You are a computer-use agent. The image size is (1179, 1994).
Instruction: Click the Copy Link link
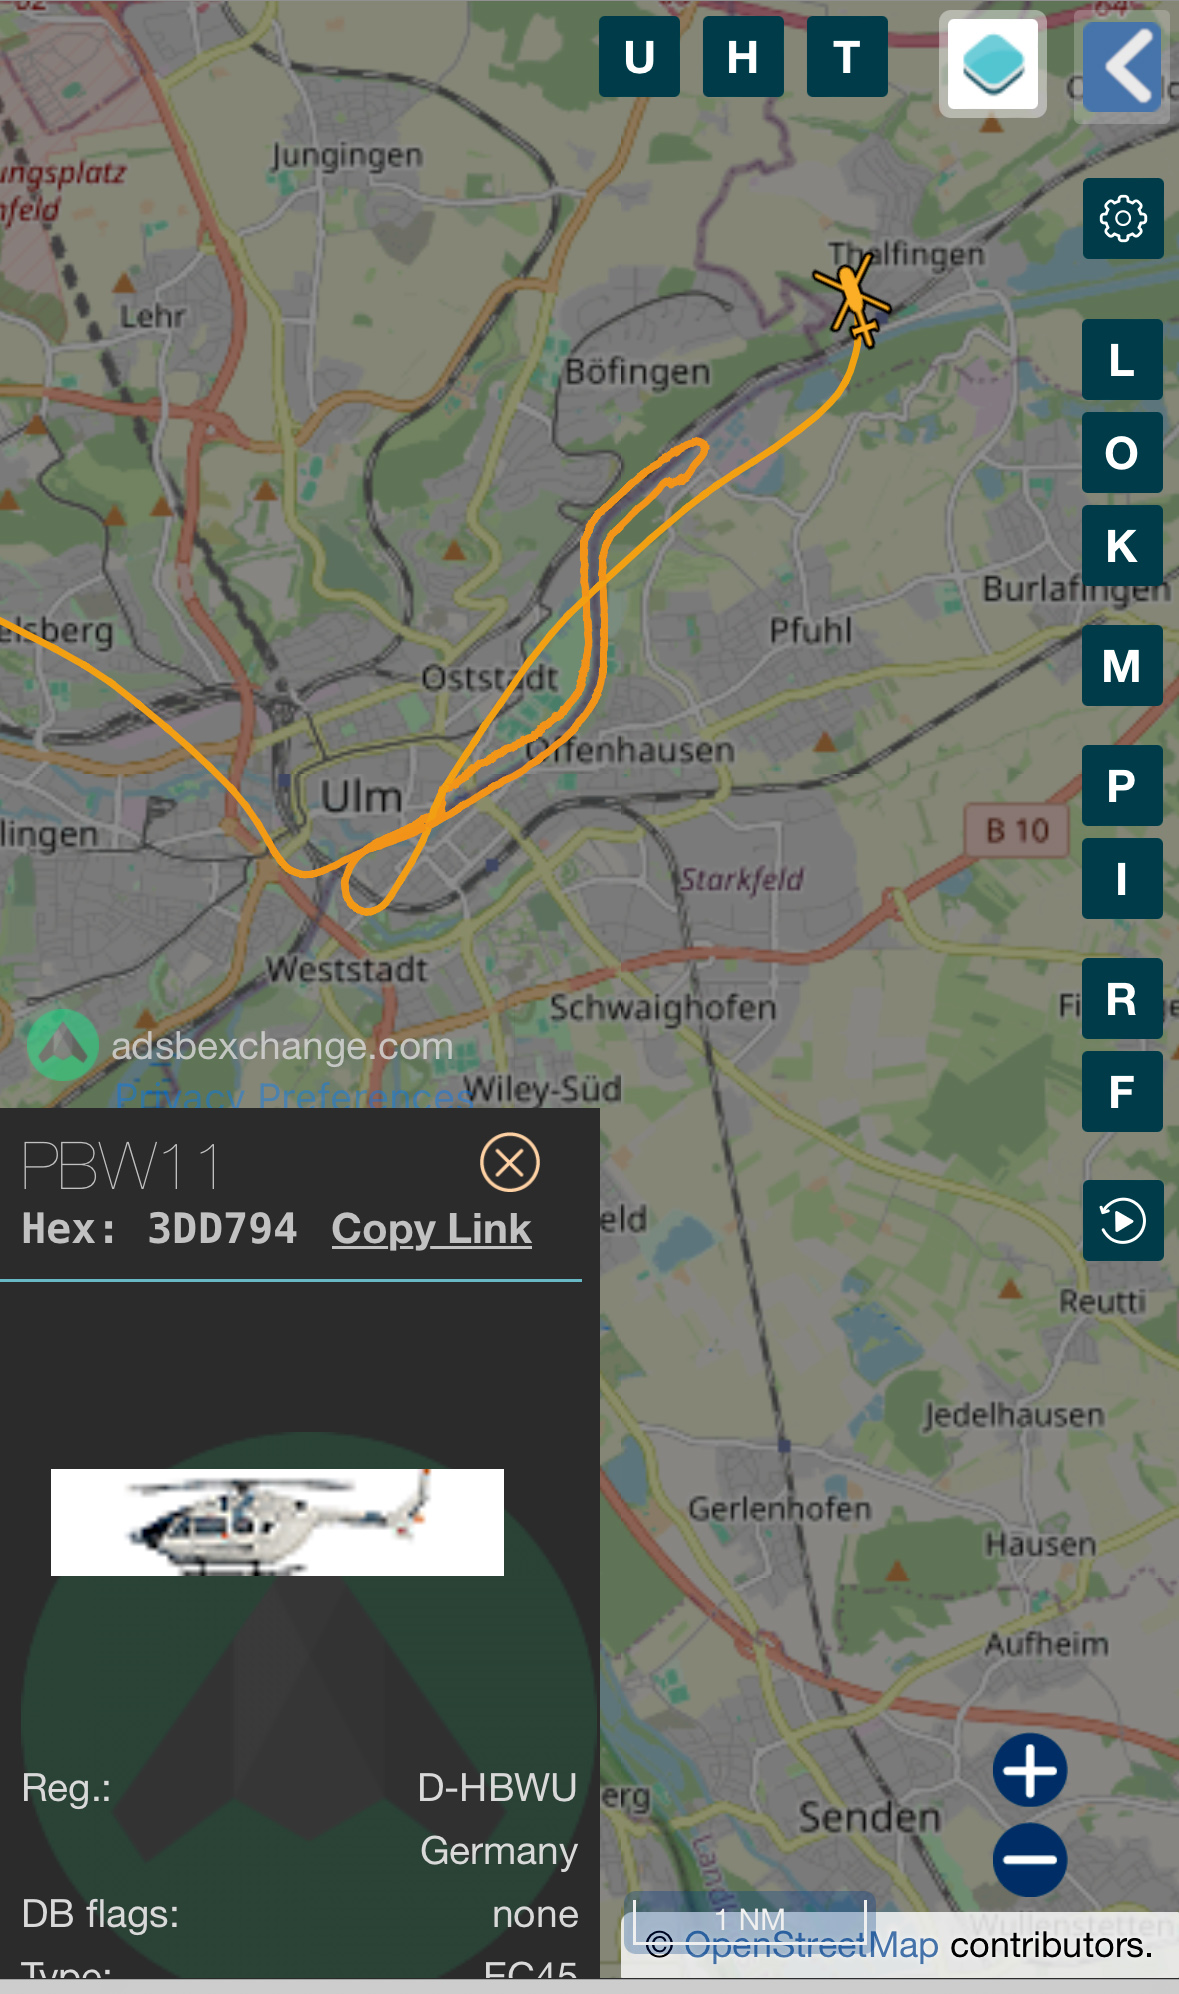pos(432,1229)
